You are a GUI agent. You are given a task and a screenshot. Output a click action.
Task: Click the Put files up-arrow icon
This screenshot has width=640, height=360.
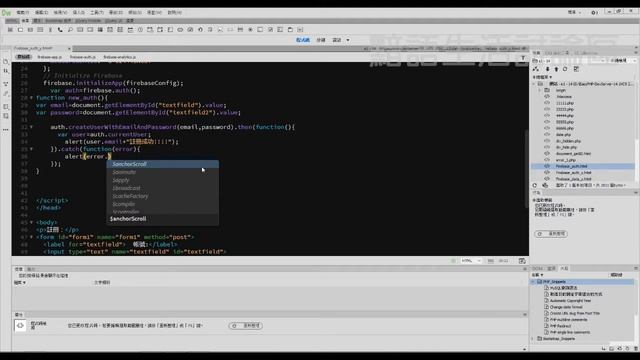point(556,69)
